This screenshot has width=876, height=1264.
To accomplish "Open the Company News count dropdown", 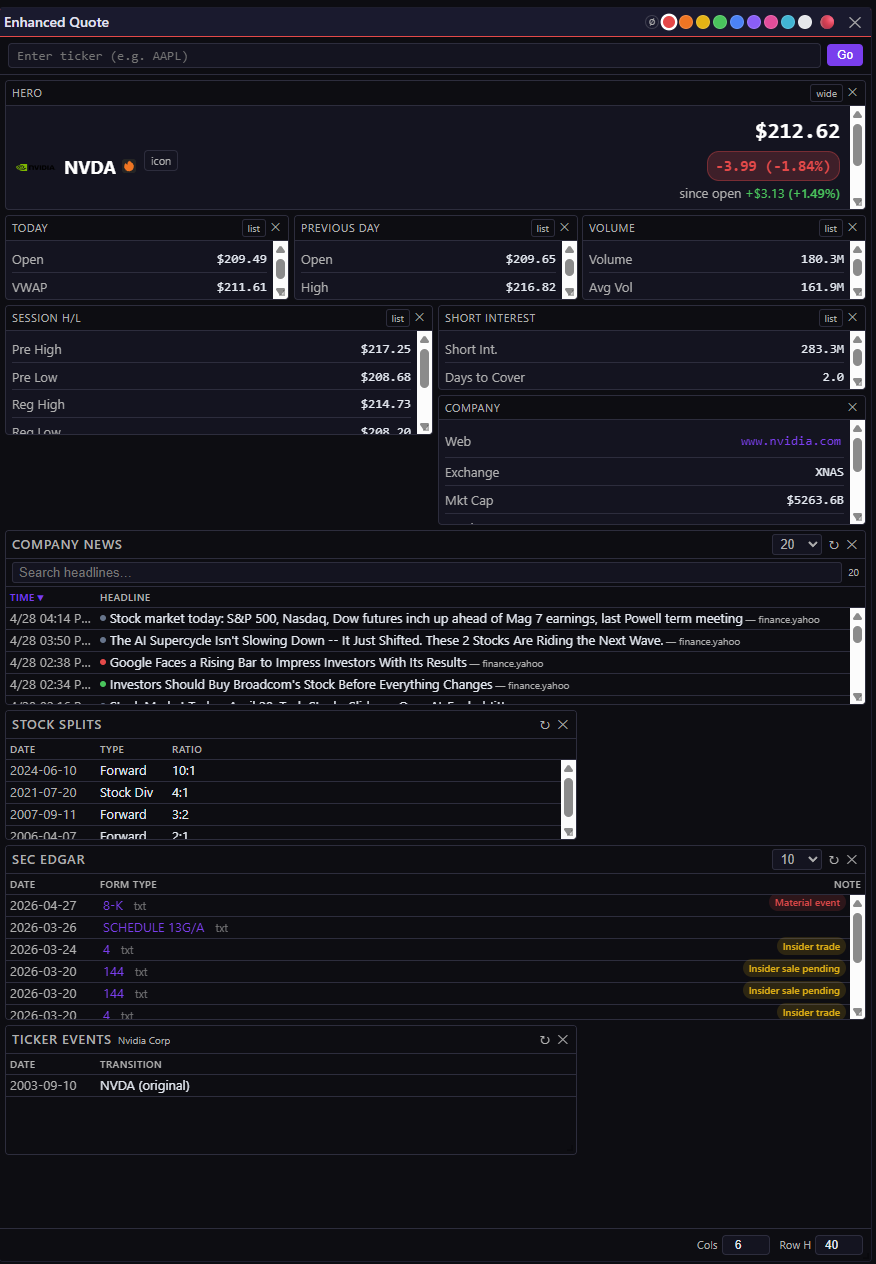I will click(x=796, y=545).
